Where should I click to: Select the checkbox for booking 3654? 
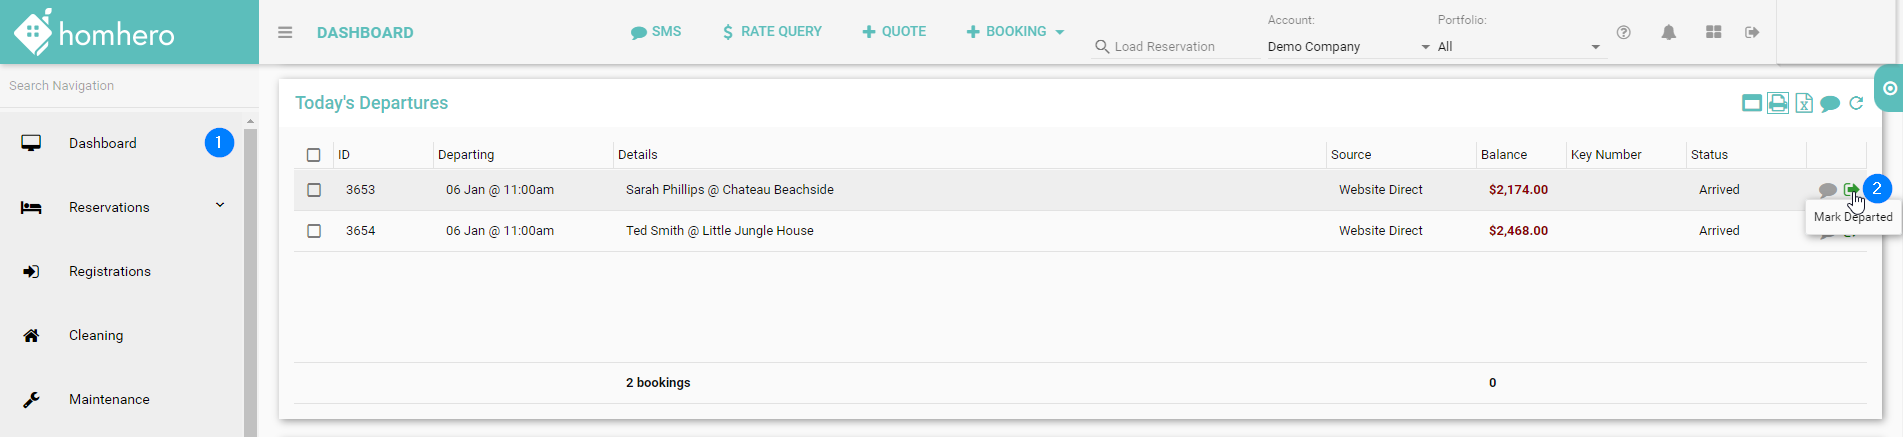pos(314,231)
